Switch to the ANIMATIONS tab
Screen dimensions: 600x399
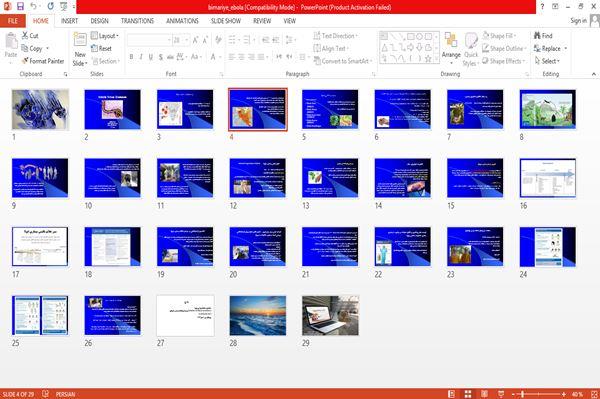[182, 21]
